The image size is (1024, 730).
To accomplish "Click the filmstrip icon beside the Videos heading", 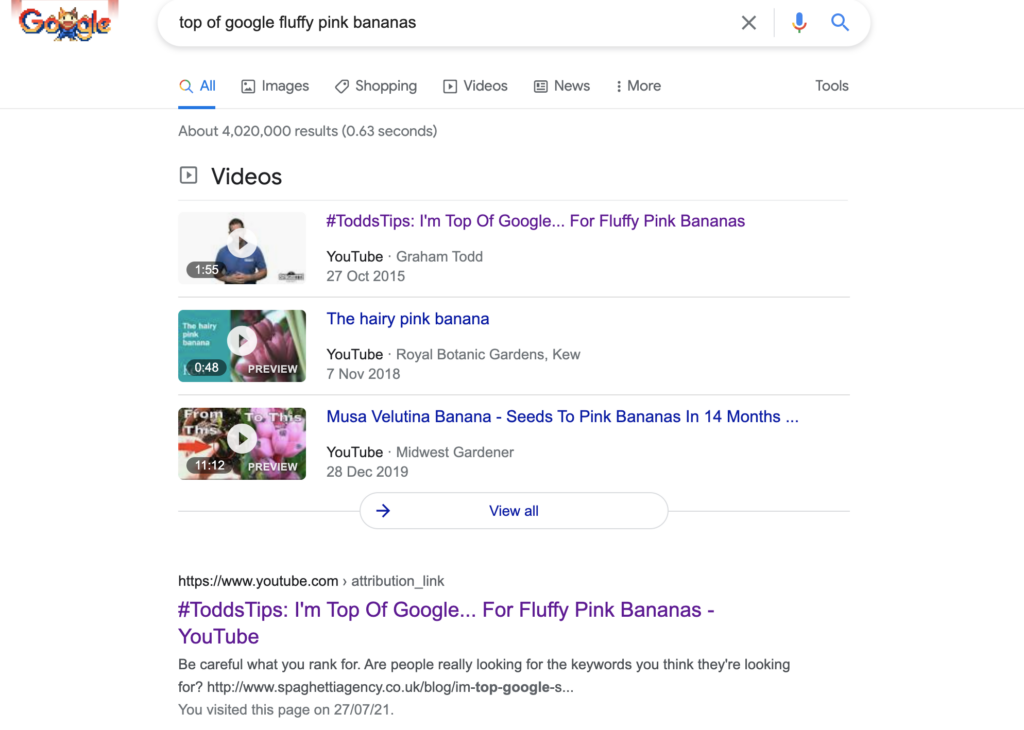I will click(x=188, y=175).
